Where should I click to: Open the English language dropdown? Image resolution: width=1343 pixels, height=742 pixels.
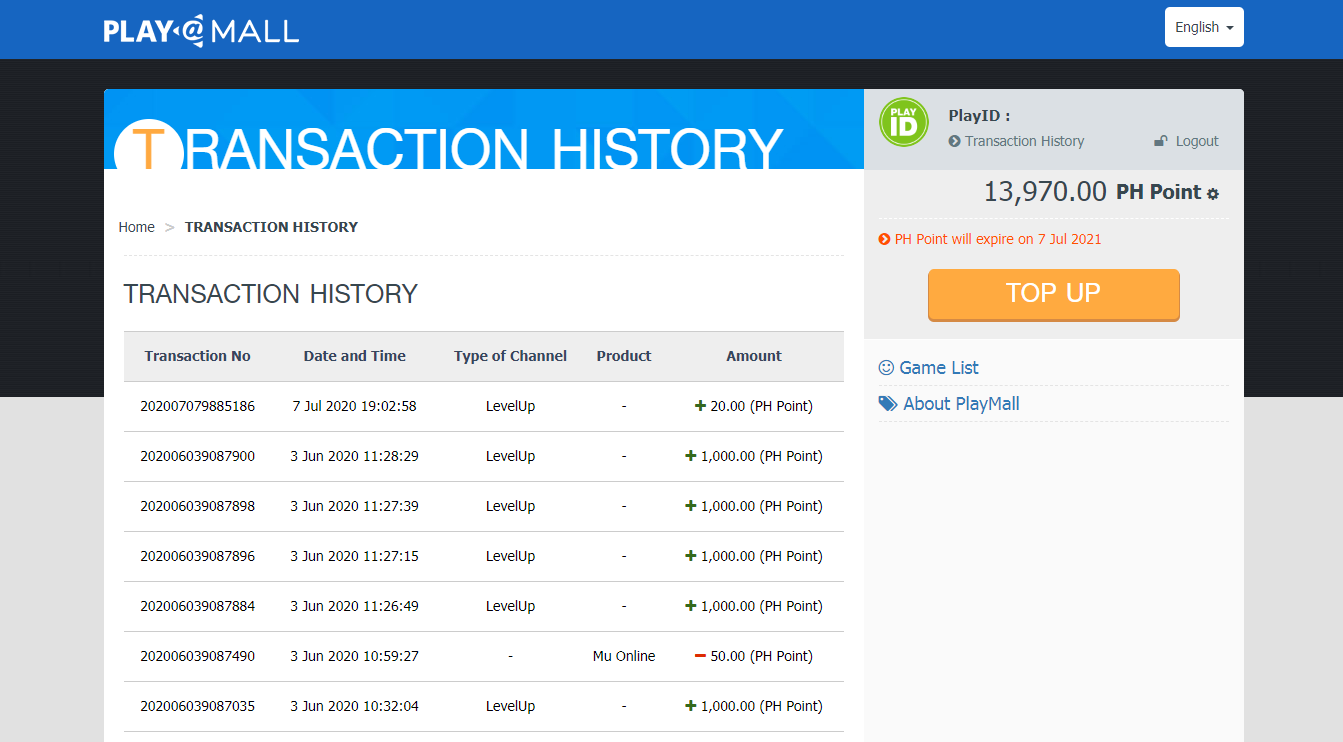(1204, 27)
